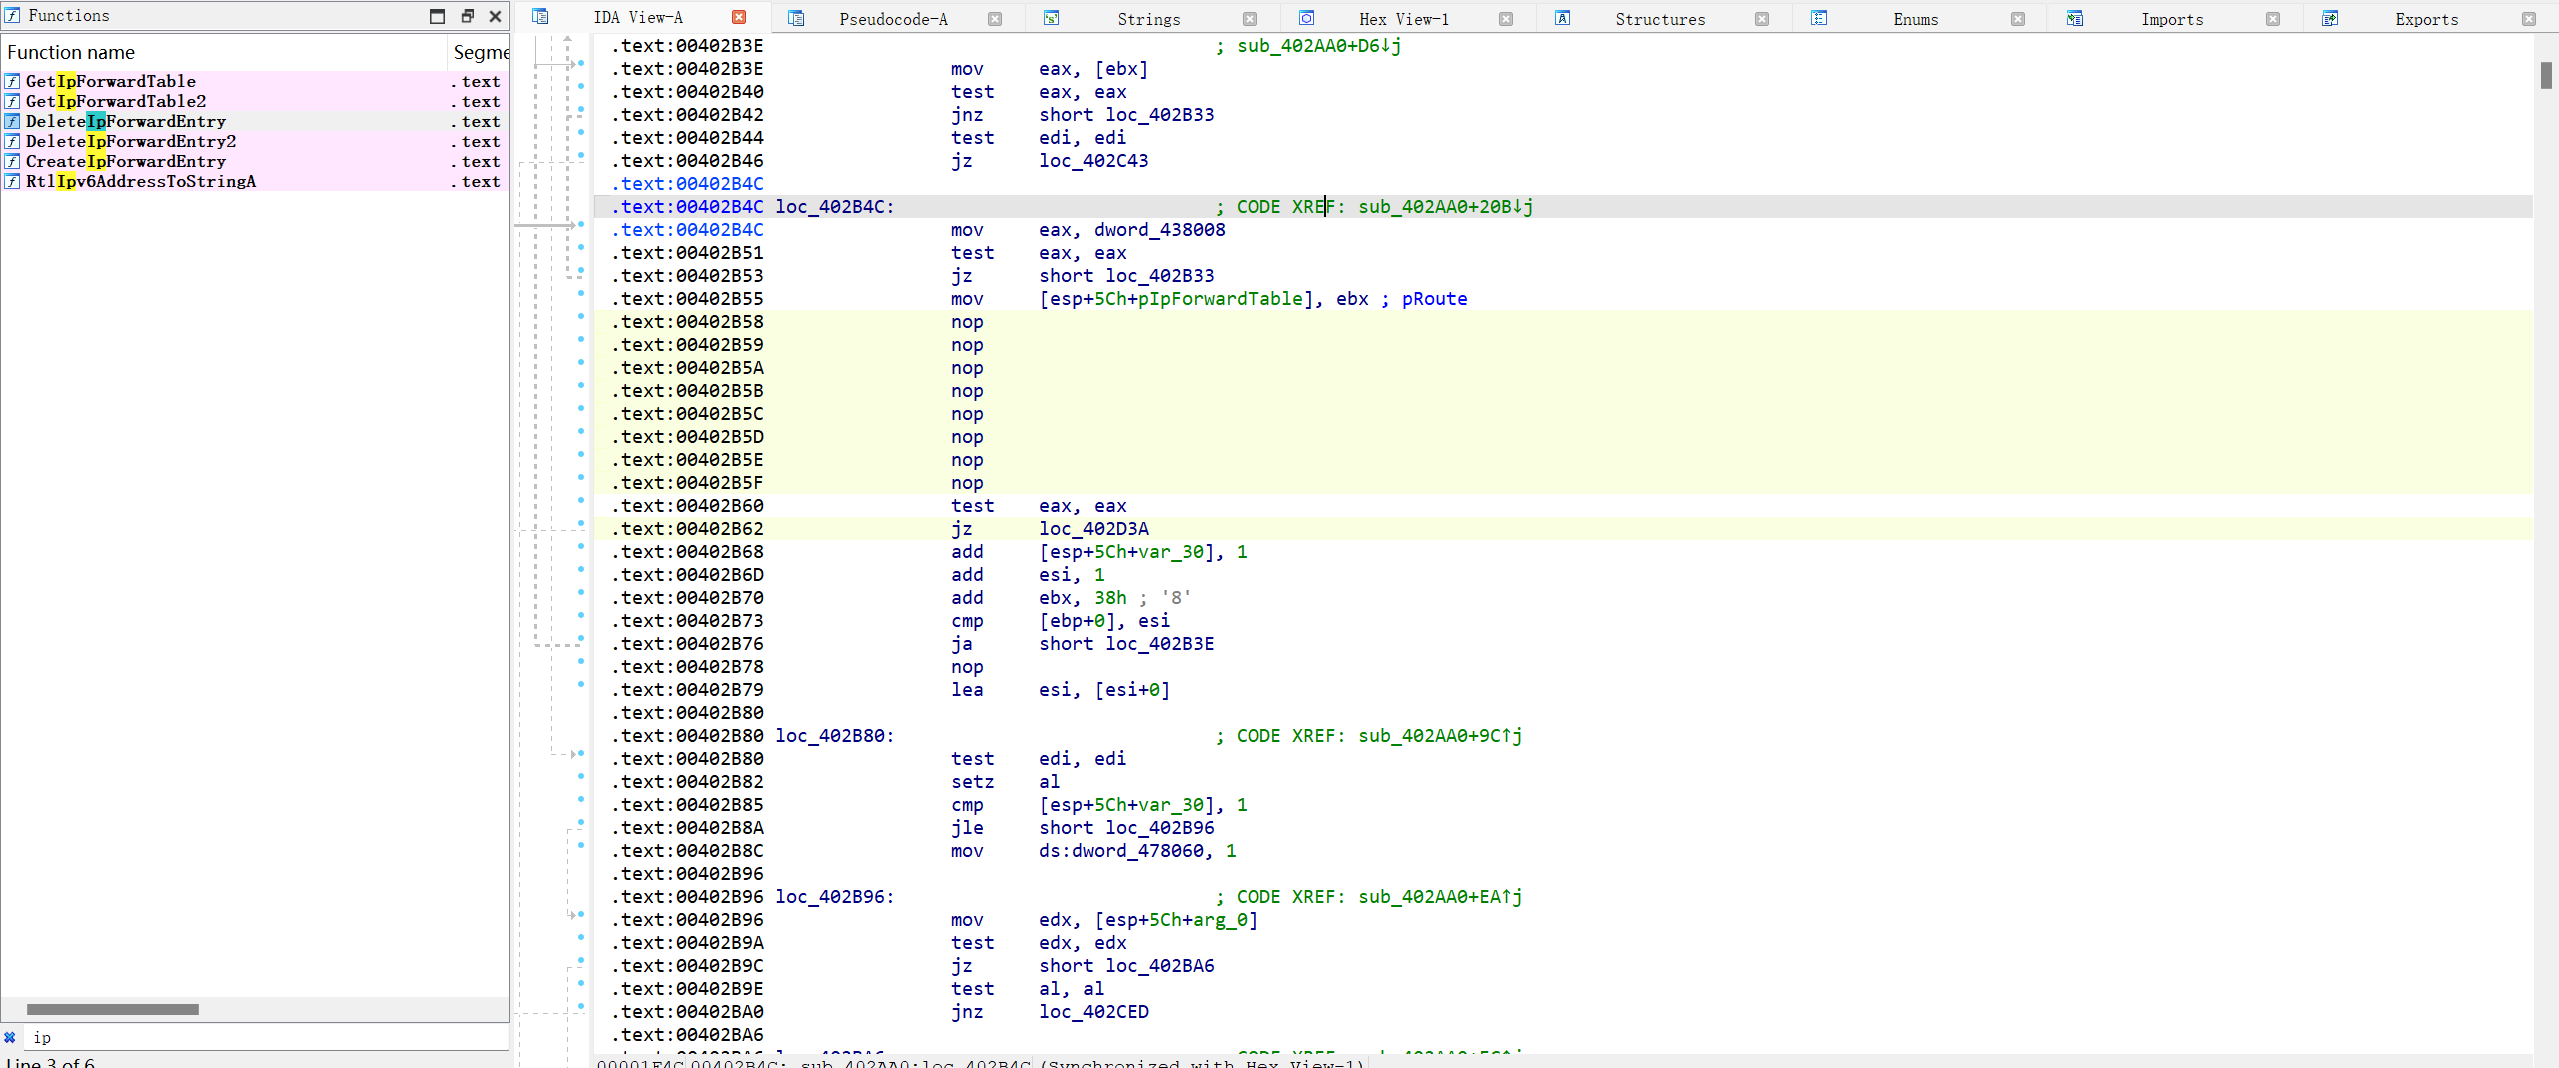The height and width of the screenshot is (1068, 2559).
Task: Undock the Functions panel
Action: pos(467,16)
